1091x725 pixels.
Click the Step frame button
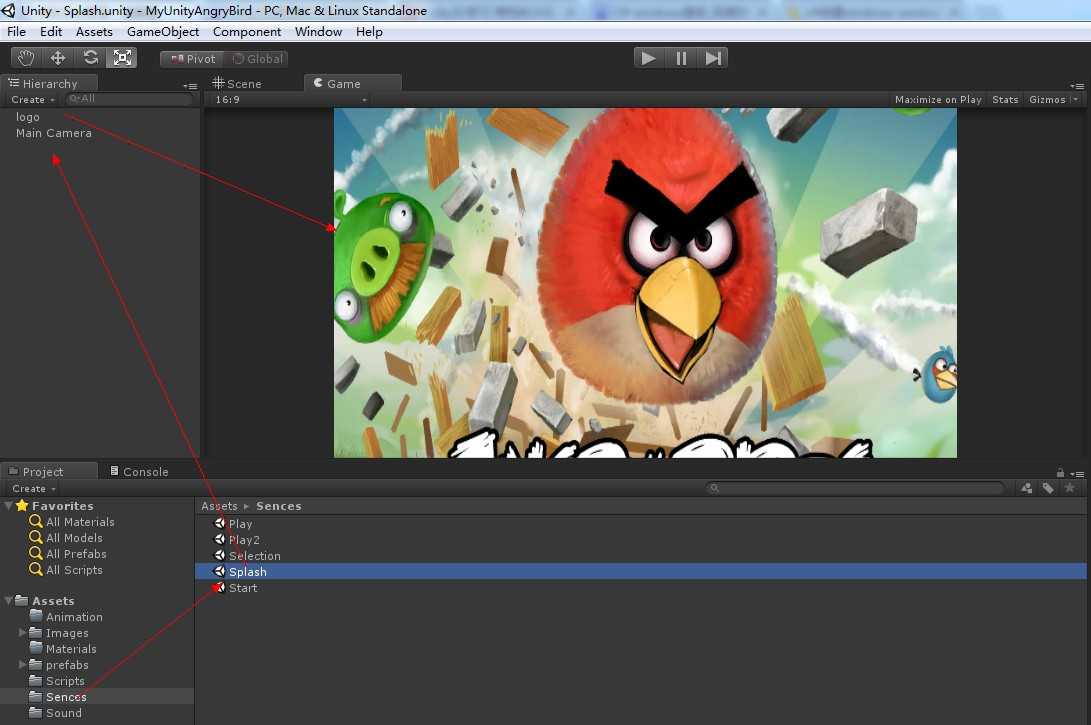[x=713, y=58]
